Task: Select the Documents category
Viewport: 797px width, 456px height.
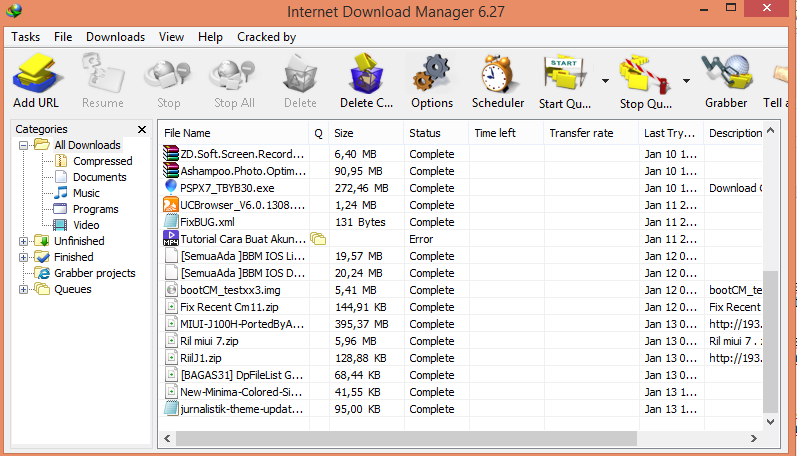Action: [100, 177]
